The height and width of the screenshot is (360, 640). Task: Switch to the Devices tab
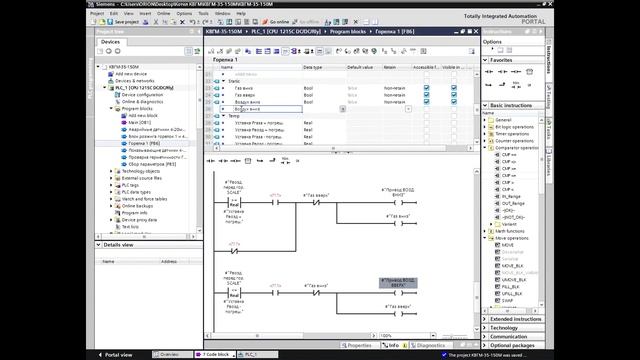(110, 42)
